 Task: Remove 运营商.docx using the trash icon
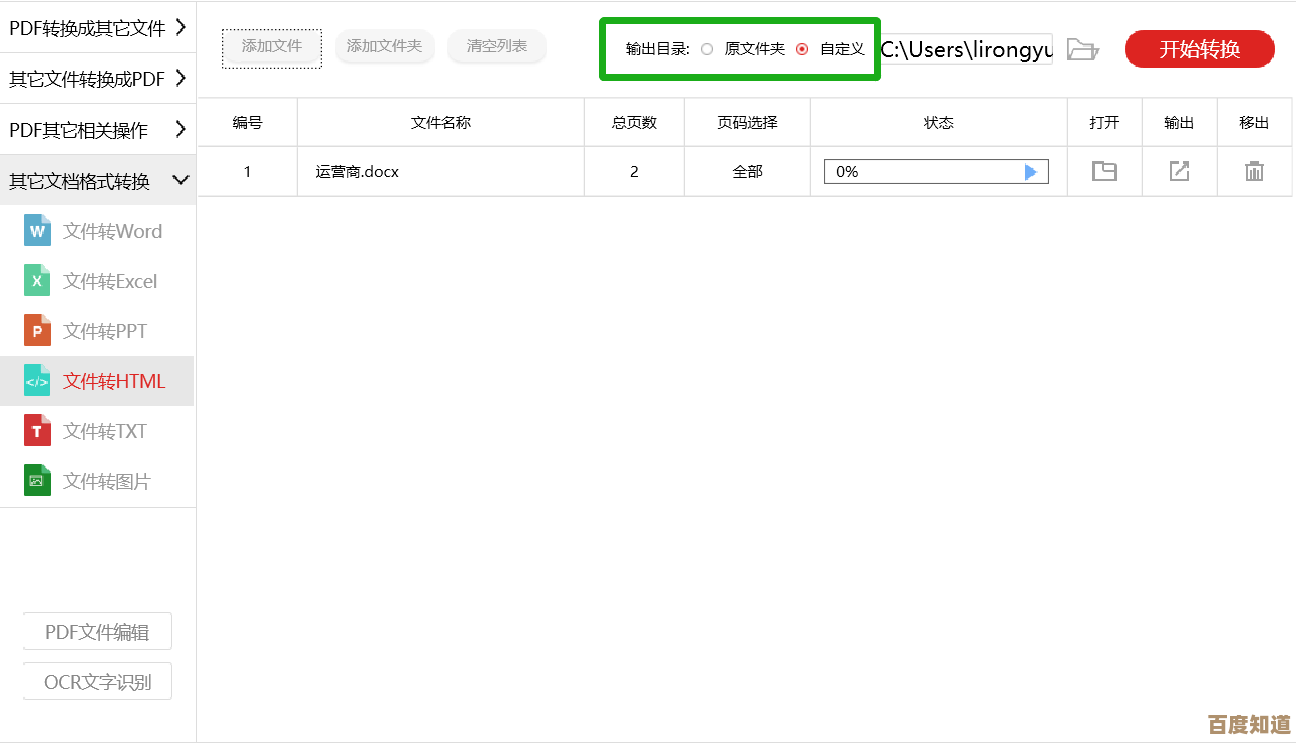1254,171
